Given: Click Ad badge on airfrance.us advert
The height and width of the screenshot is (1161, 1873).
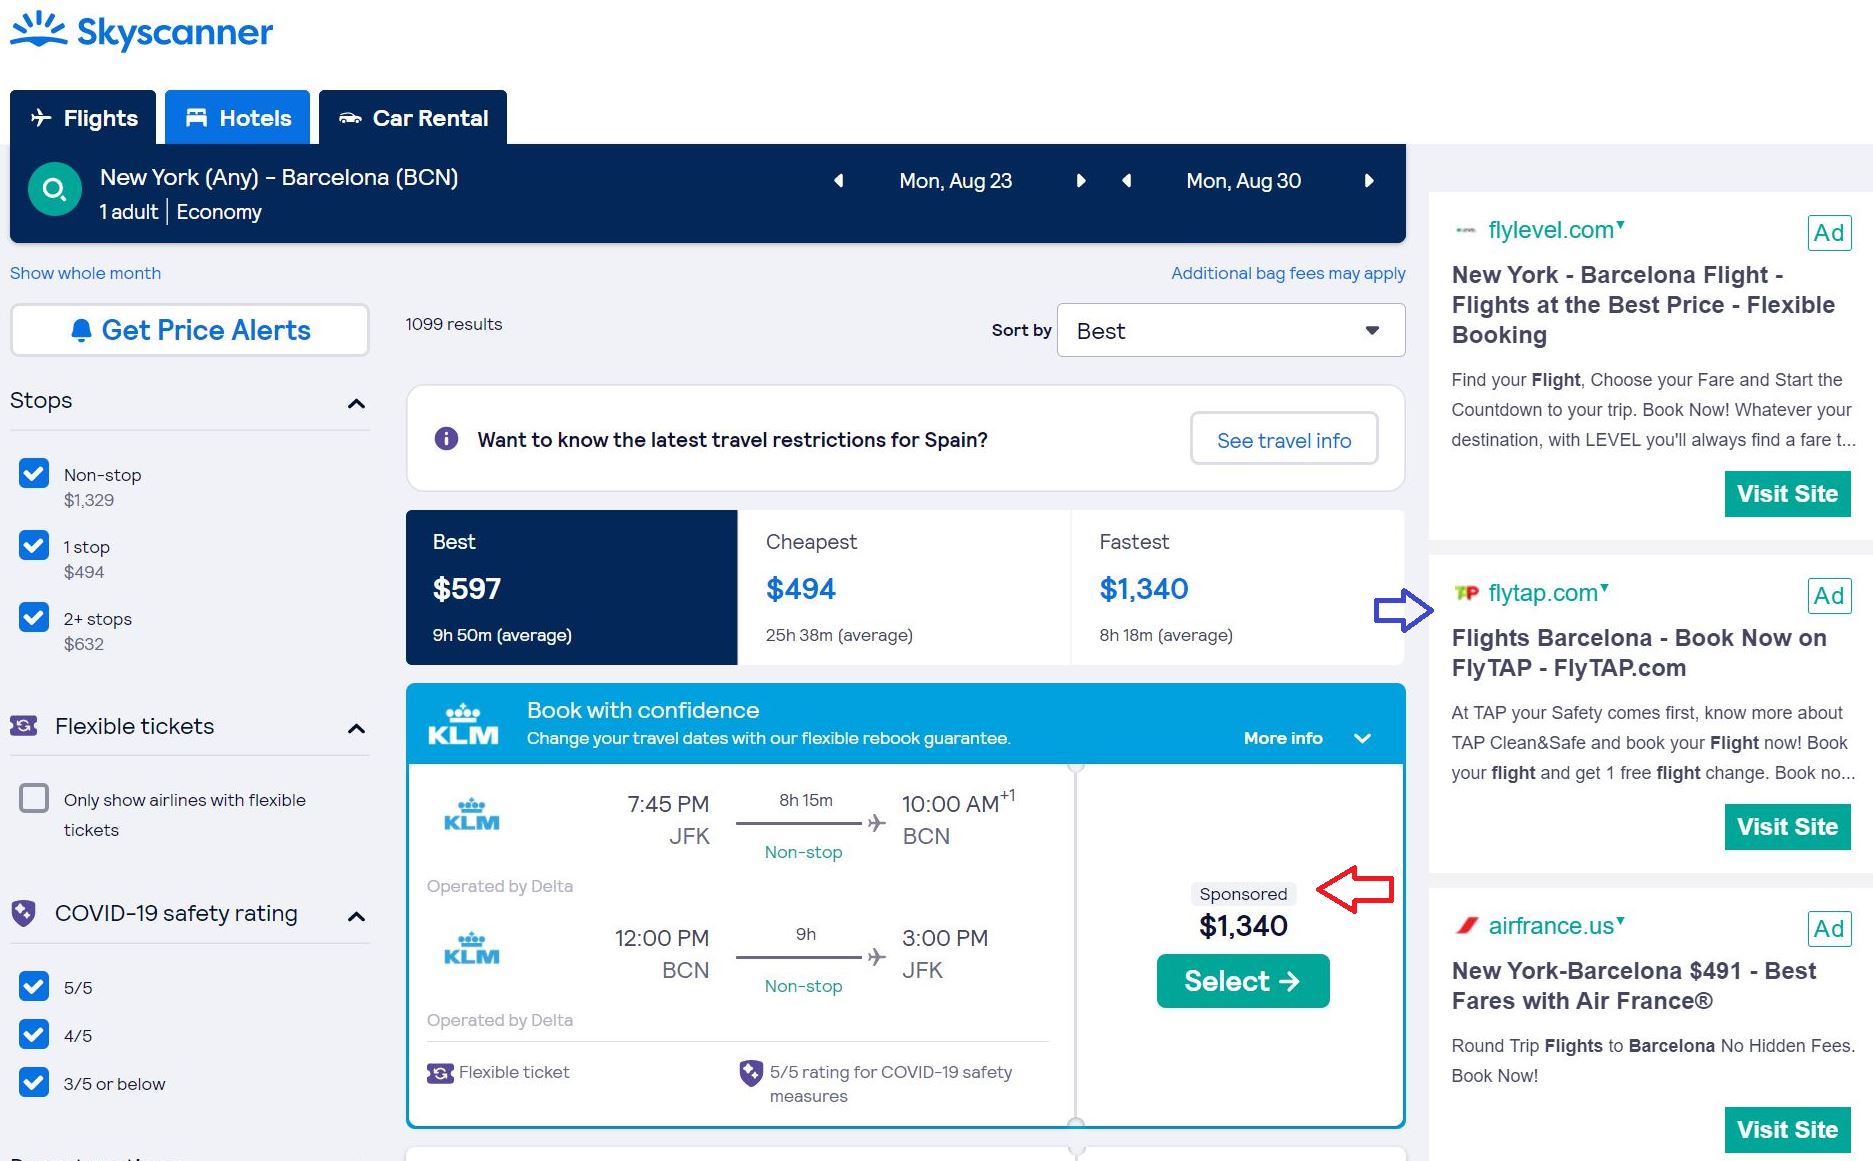Looking at the screenshot, I should click(1829, 929).
